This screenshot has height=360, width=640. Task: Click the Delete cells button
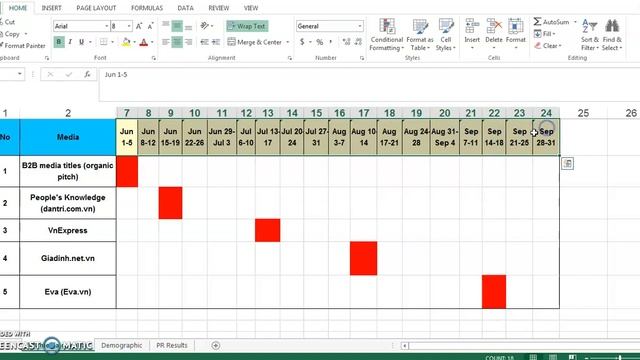[x=493, y=35]
